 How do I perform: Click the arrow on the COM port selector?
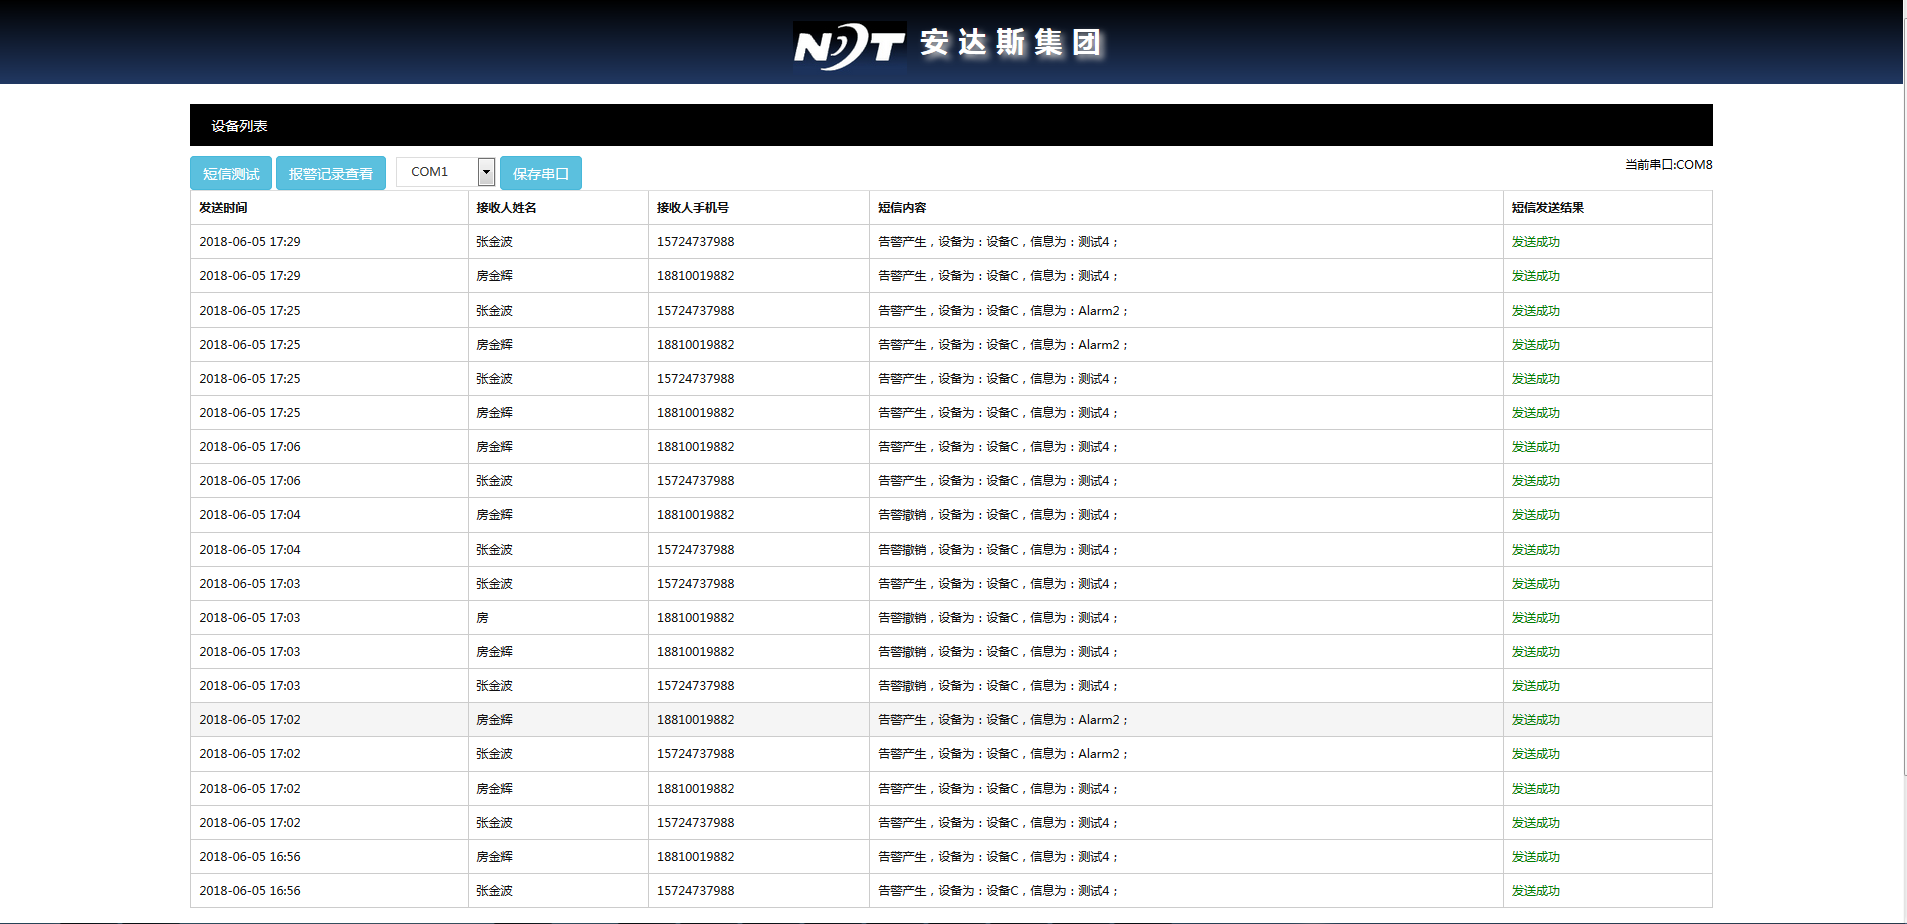(486, 172)
